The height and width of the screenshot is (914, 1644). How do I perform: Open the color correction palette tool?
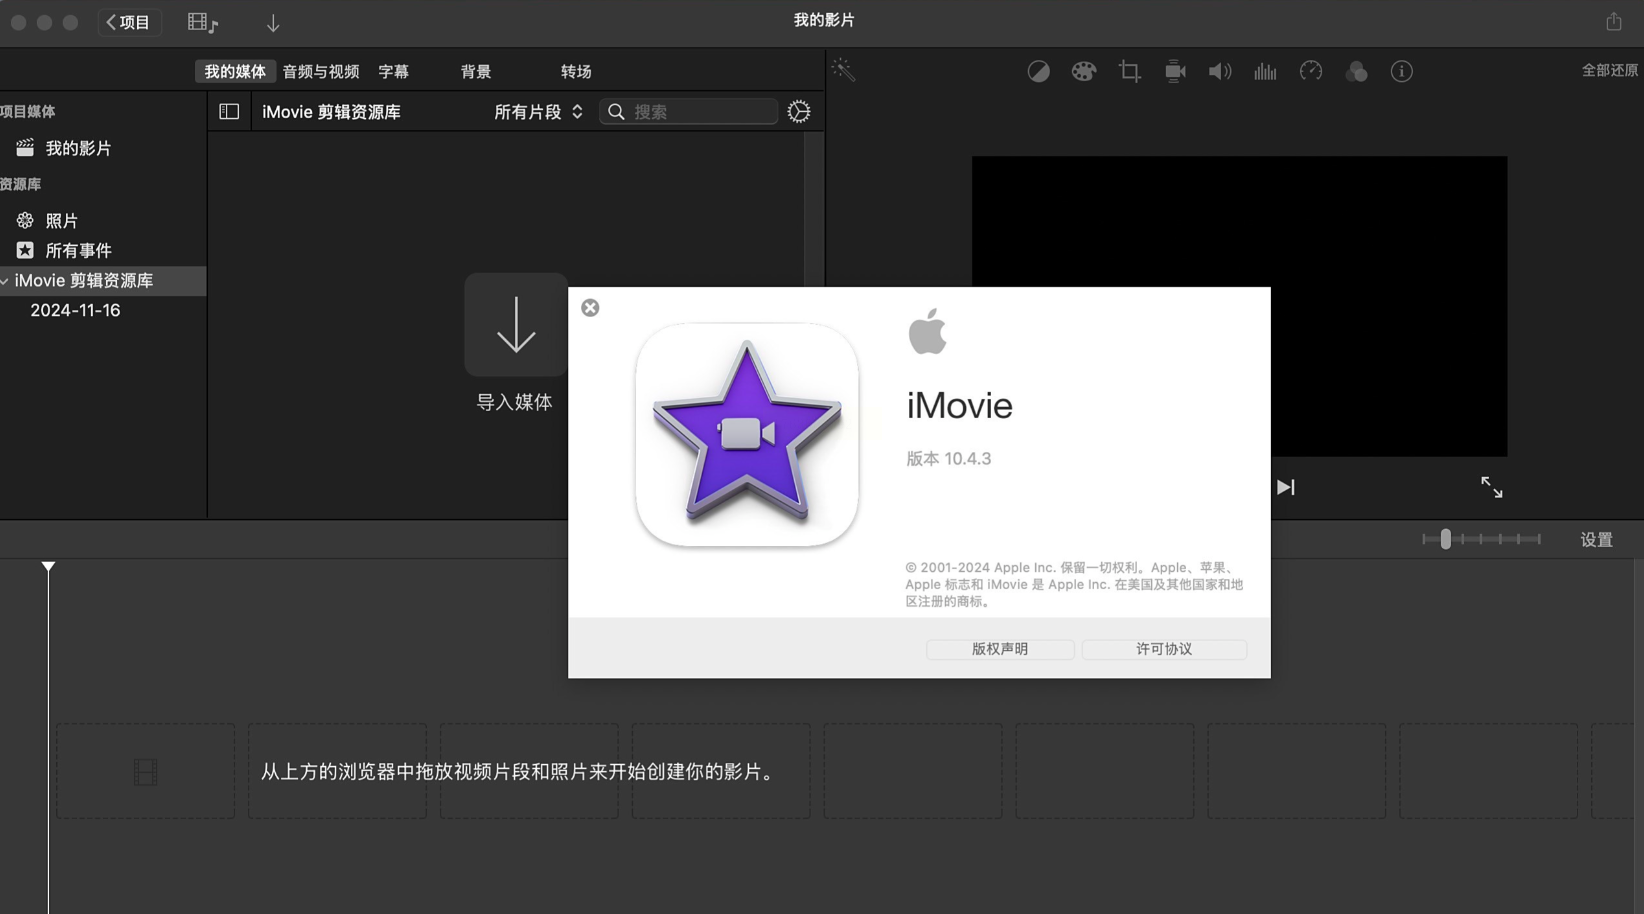[1084, 71]
